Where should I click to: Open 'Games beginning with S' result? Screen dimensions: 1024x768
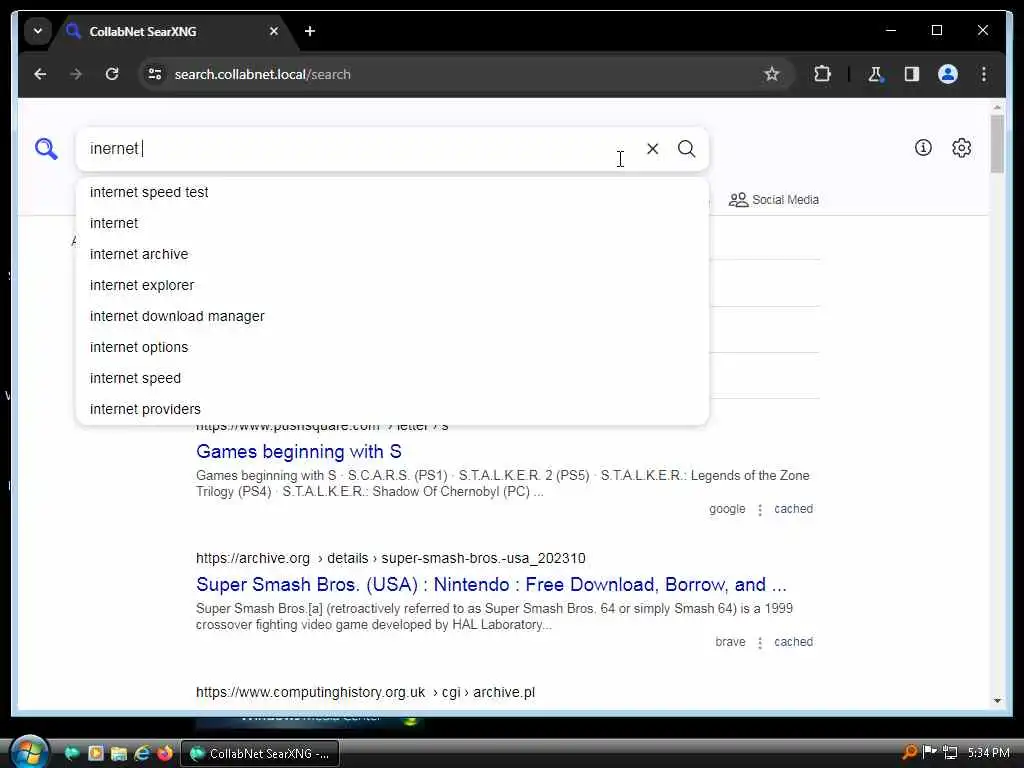tap(298, 451)
